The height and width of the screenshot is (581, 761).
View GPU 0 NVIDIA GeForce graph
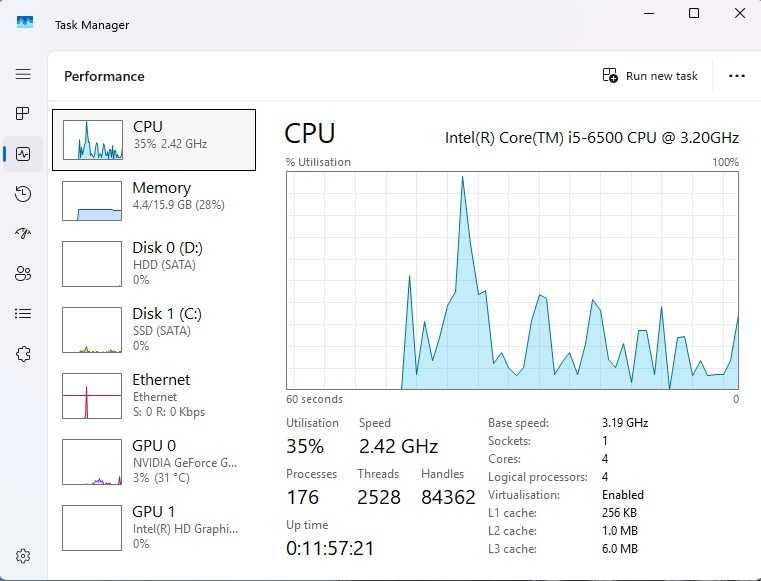(x=154, y=461)
